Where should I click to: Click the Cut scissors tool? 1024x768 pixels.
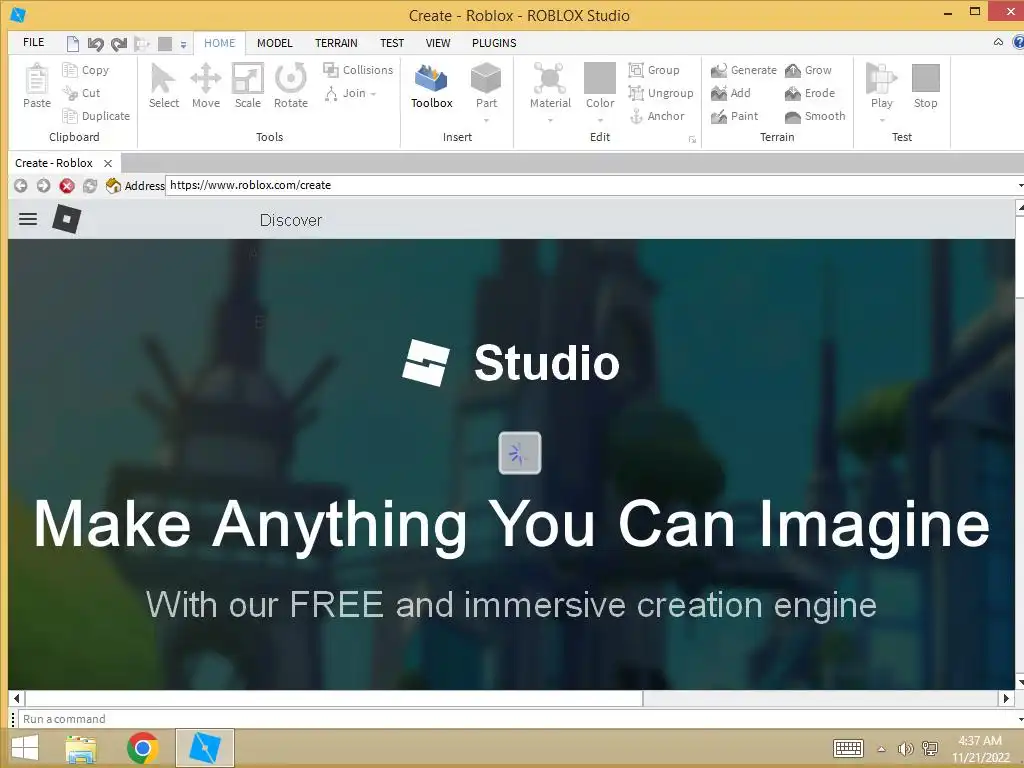click(x=82, y=93)
